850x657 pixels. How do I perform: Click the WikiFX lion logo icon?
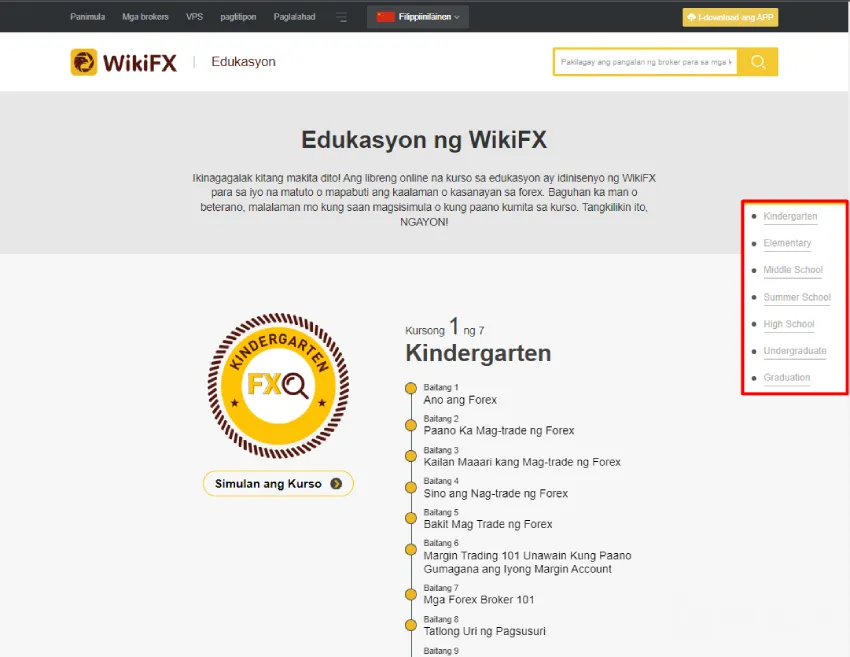[x=83, y=62]
